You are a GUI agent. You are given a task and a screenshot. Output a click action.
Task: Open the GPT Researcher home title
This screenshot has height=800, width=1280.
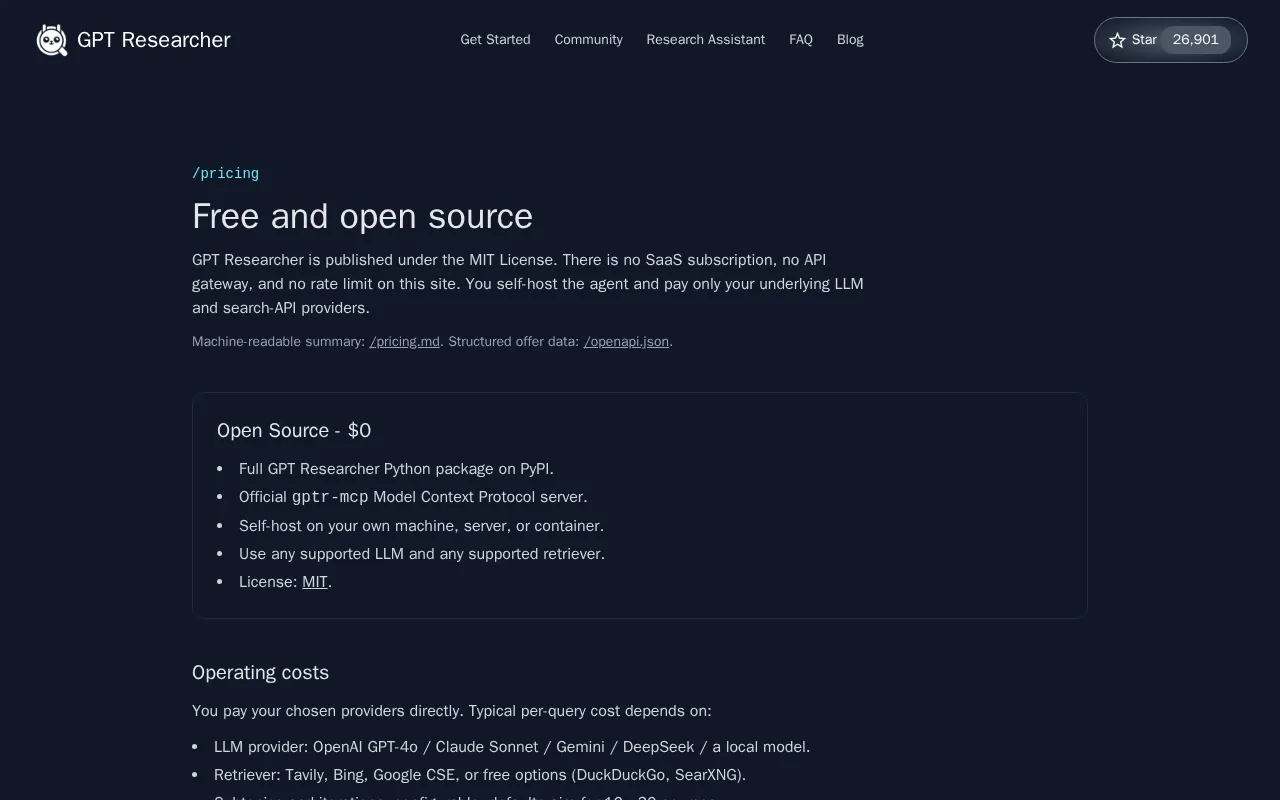(153, 40)
